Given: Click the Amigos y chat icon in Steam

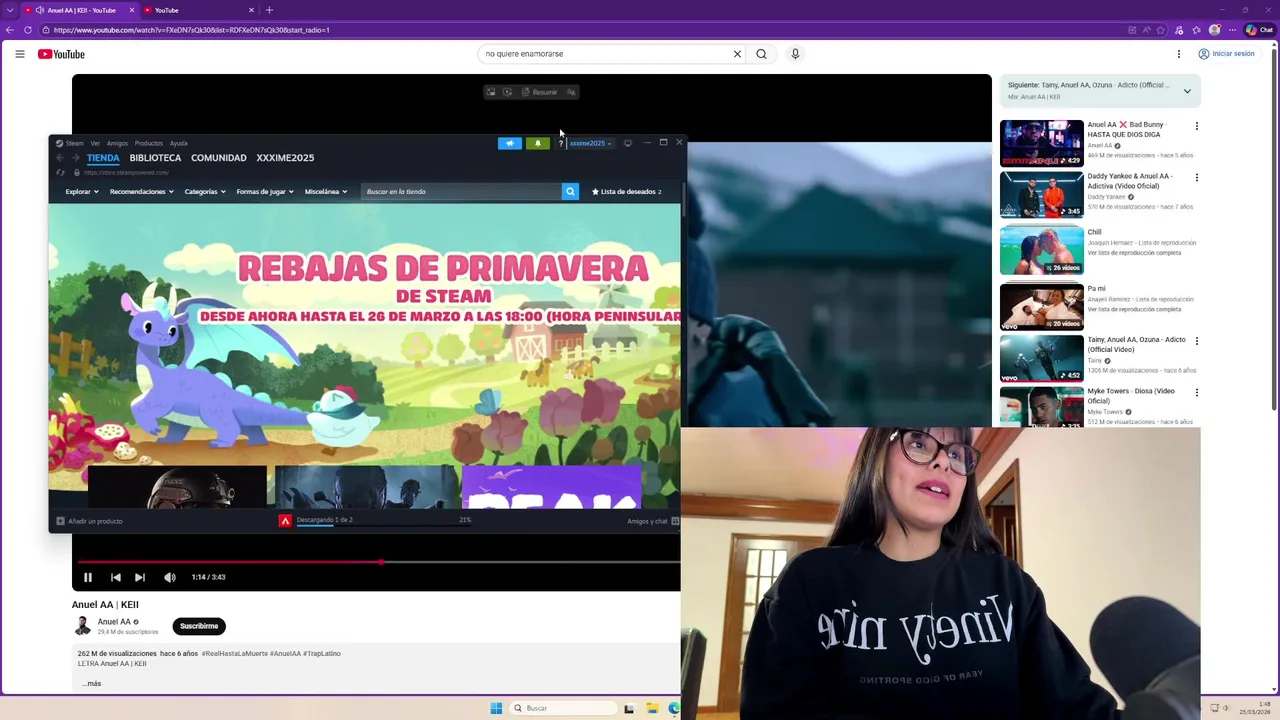Looking at the screenshot, I should (x=675, y=521).
